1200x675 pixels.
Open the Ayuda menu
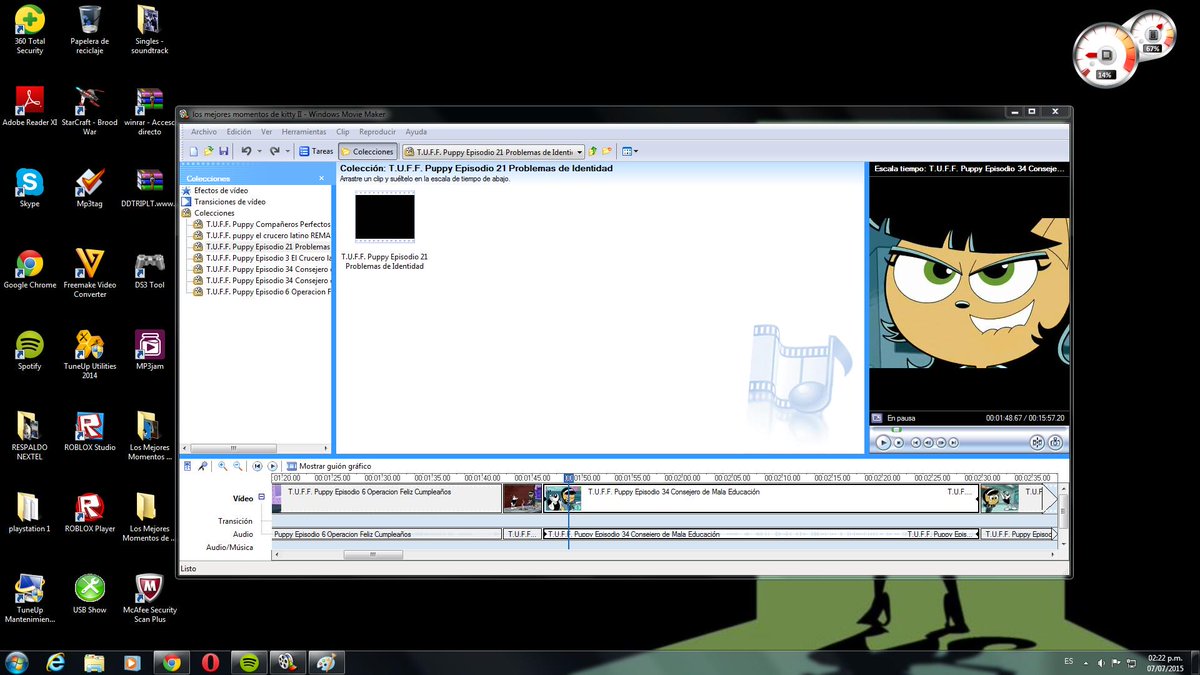click(x=416, y=131)
